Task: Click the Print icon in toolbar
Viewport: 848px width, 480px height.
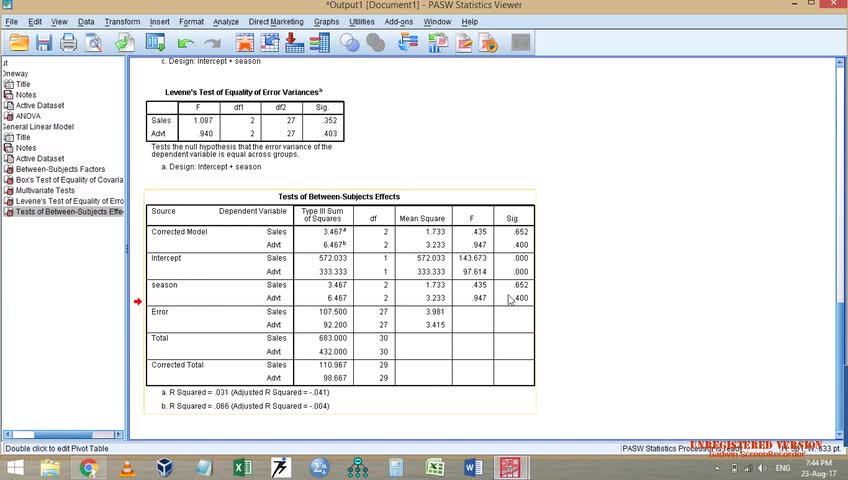Action: (69, 42)
